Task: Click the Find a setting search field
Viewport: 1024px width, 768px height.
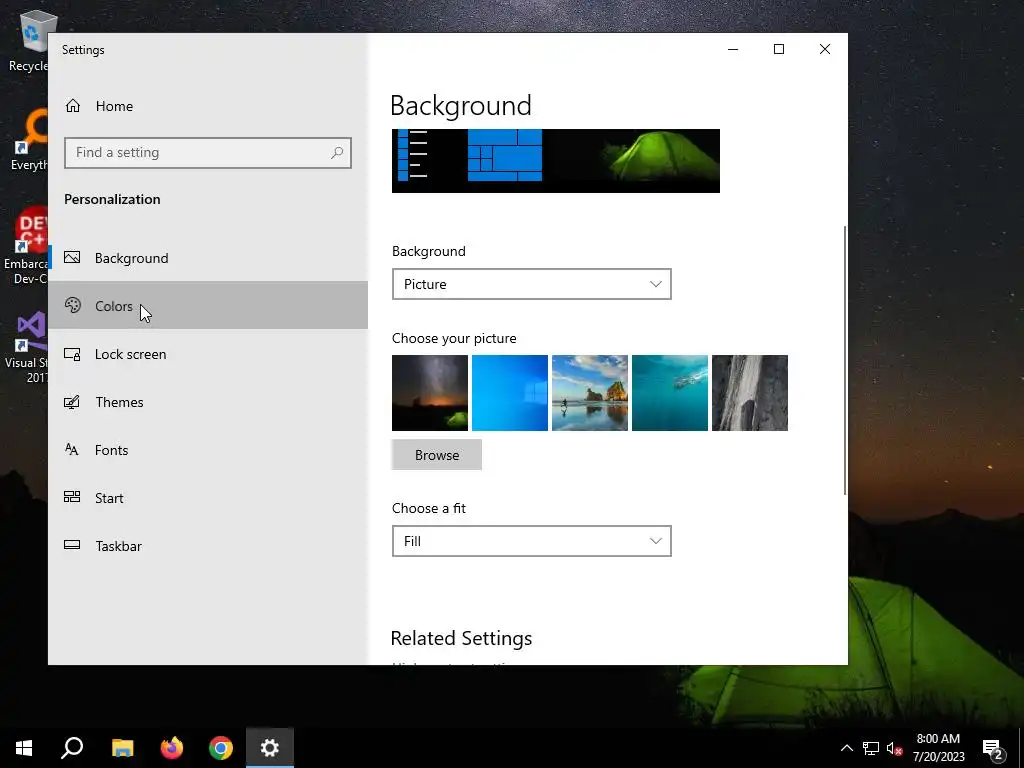Action: tap(208, 153)
